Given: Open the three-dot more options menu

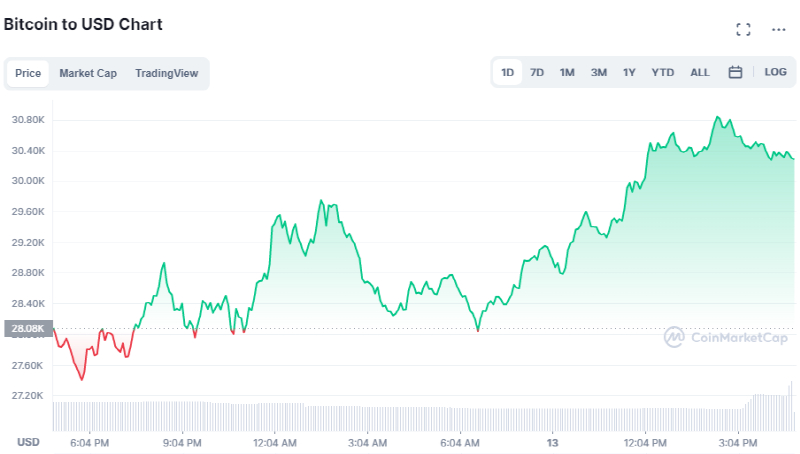Looking at the screenshot, I should [779, 30].
